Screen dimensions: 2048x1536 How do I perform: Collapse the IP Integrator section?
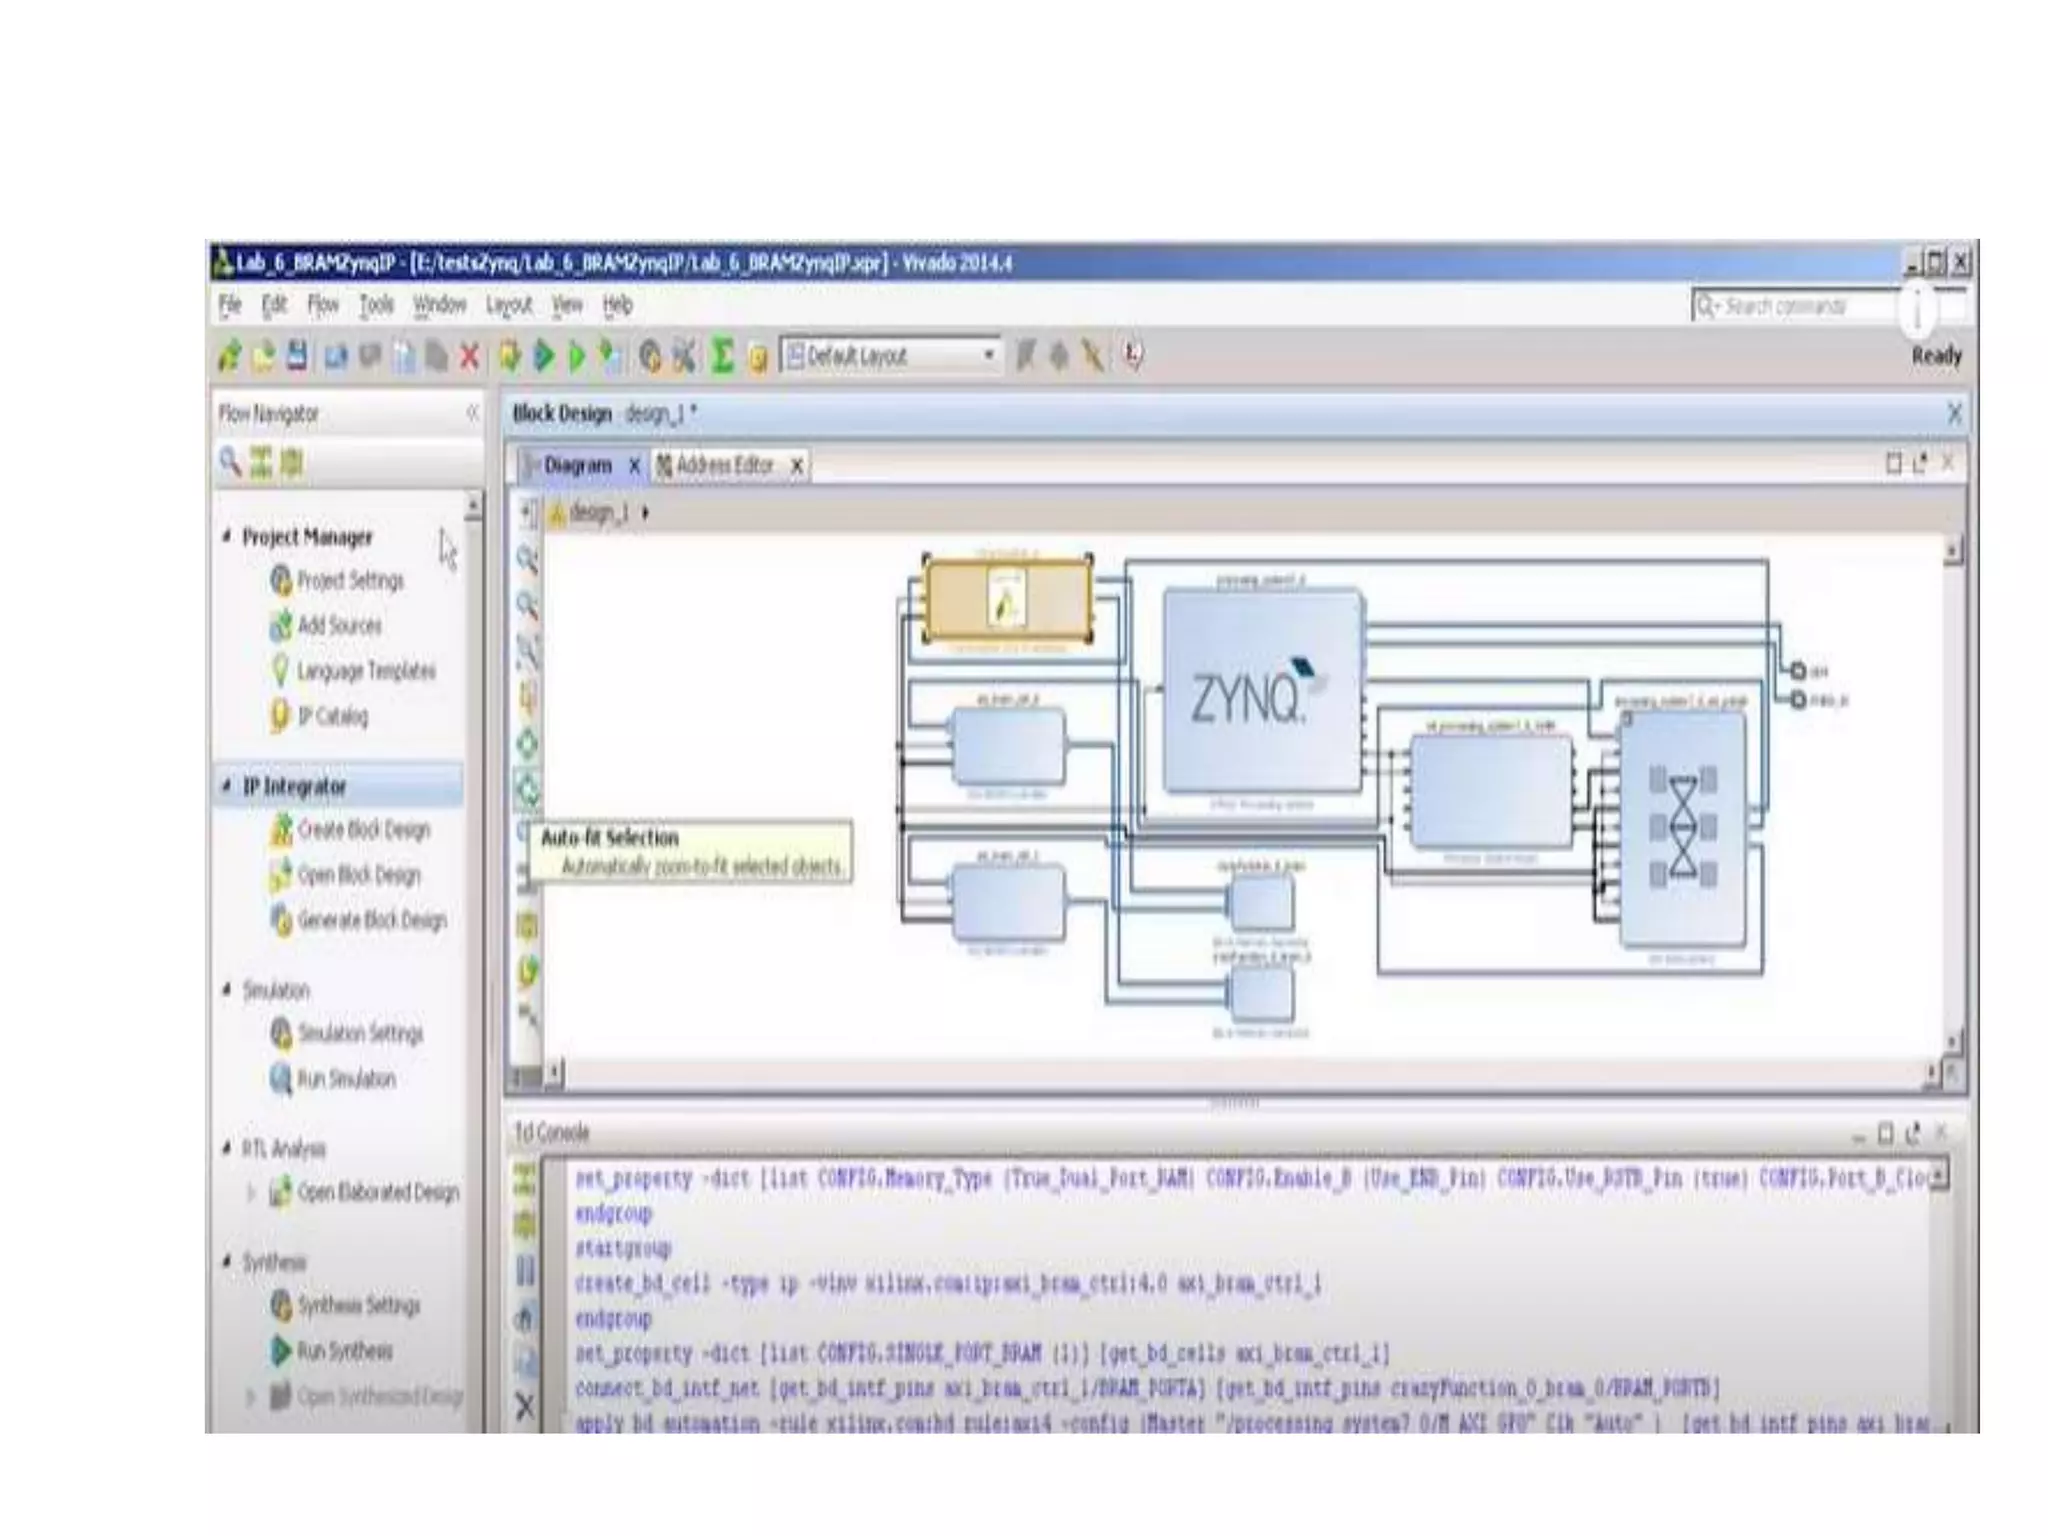coord(227,786)
